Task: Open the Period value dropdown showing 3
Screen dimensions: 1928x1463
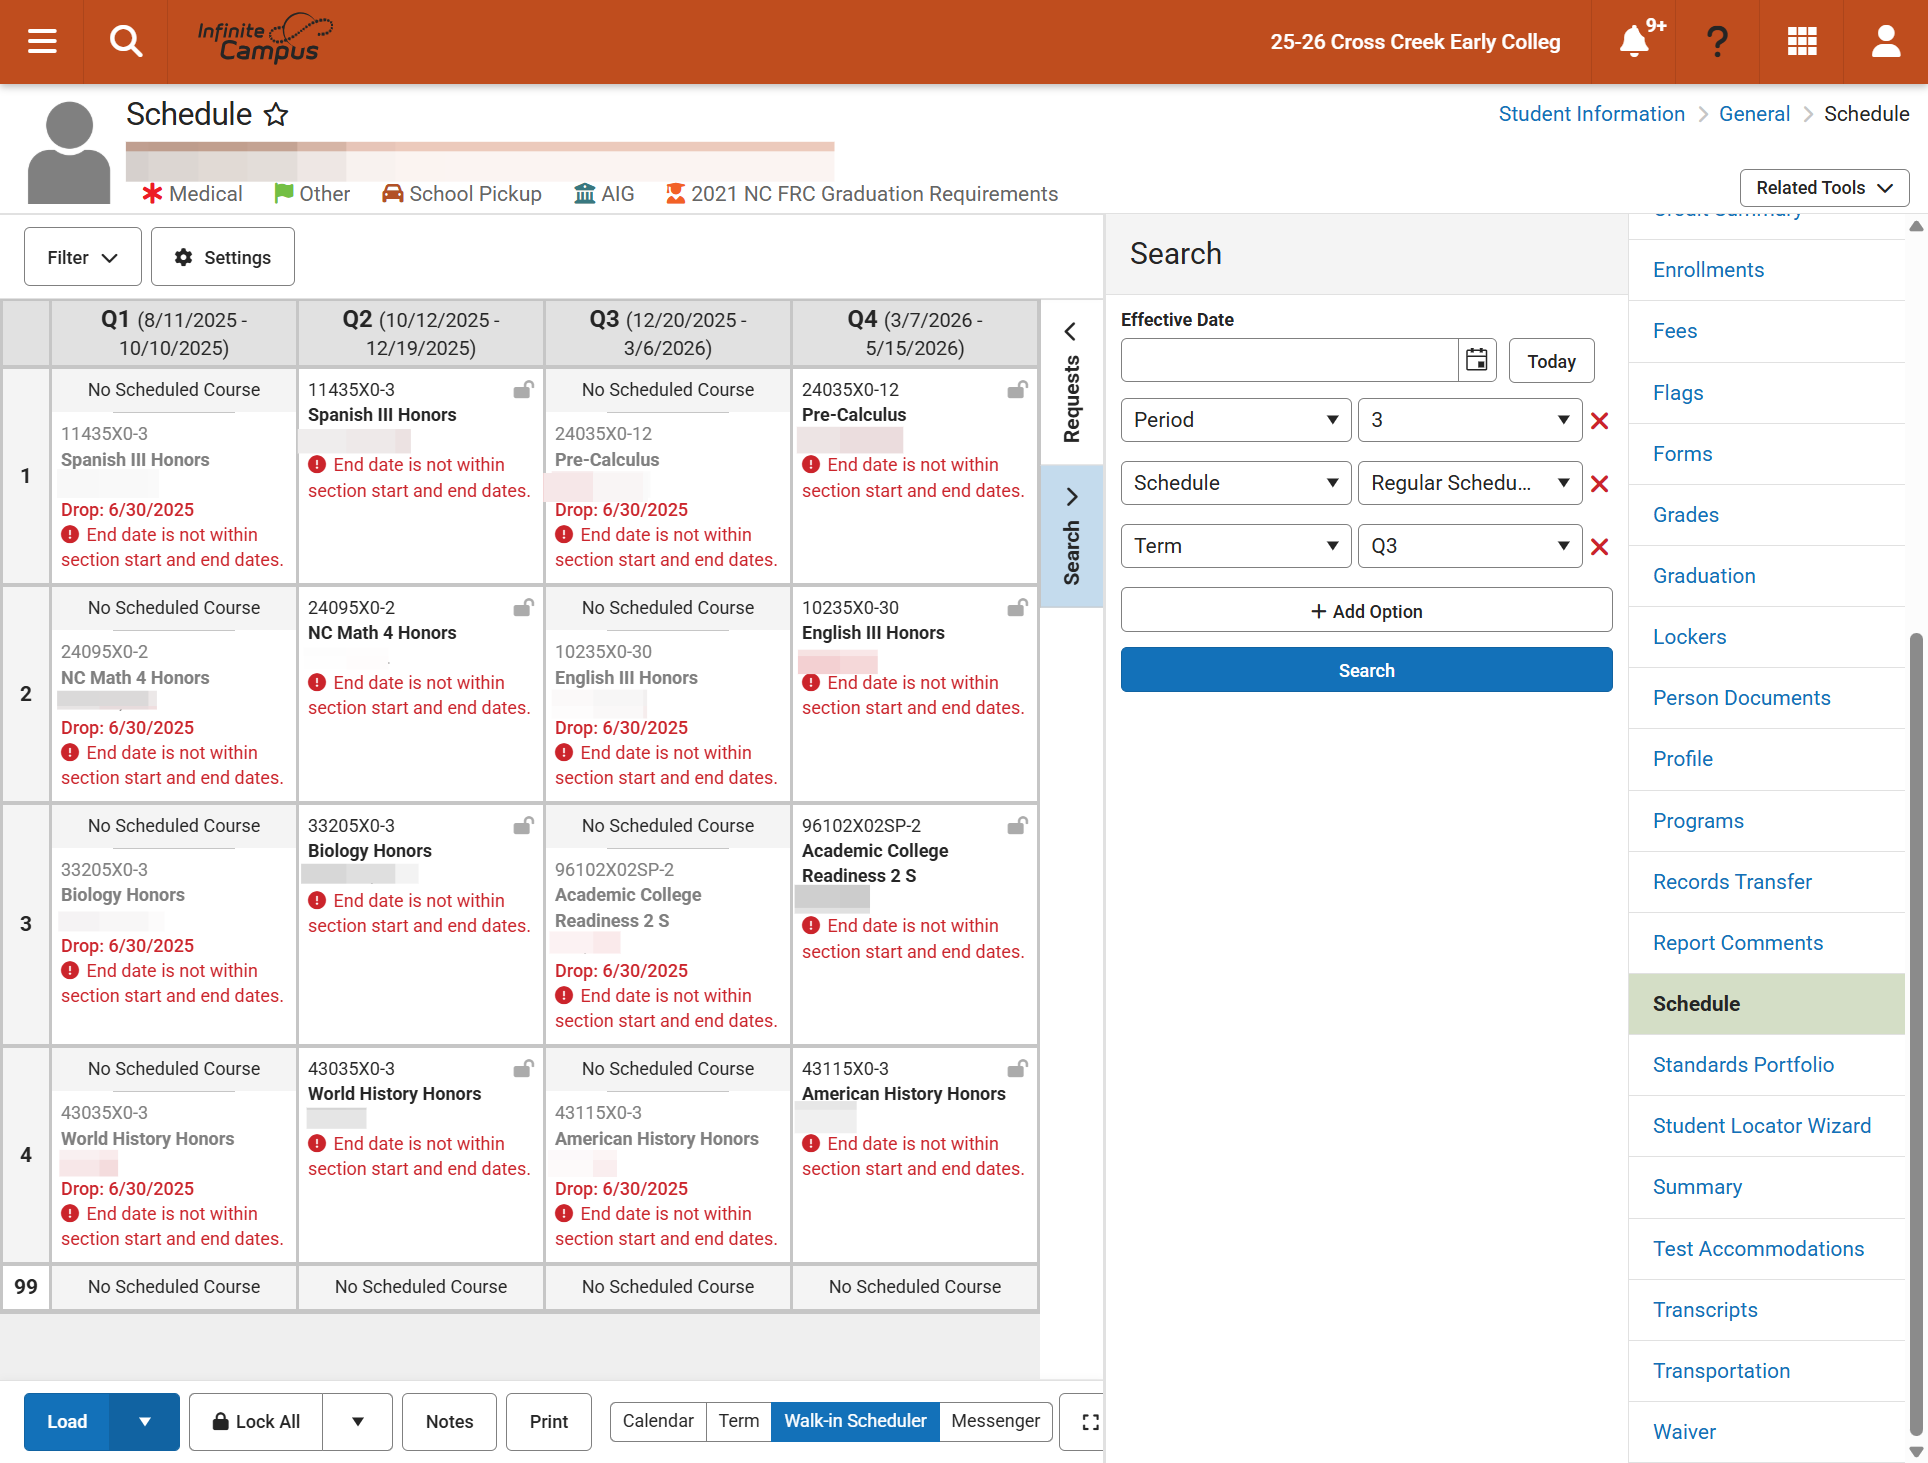Action: pyautogui.click(x=1470, y=420)
